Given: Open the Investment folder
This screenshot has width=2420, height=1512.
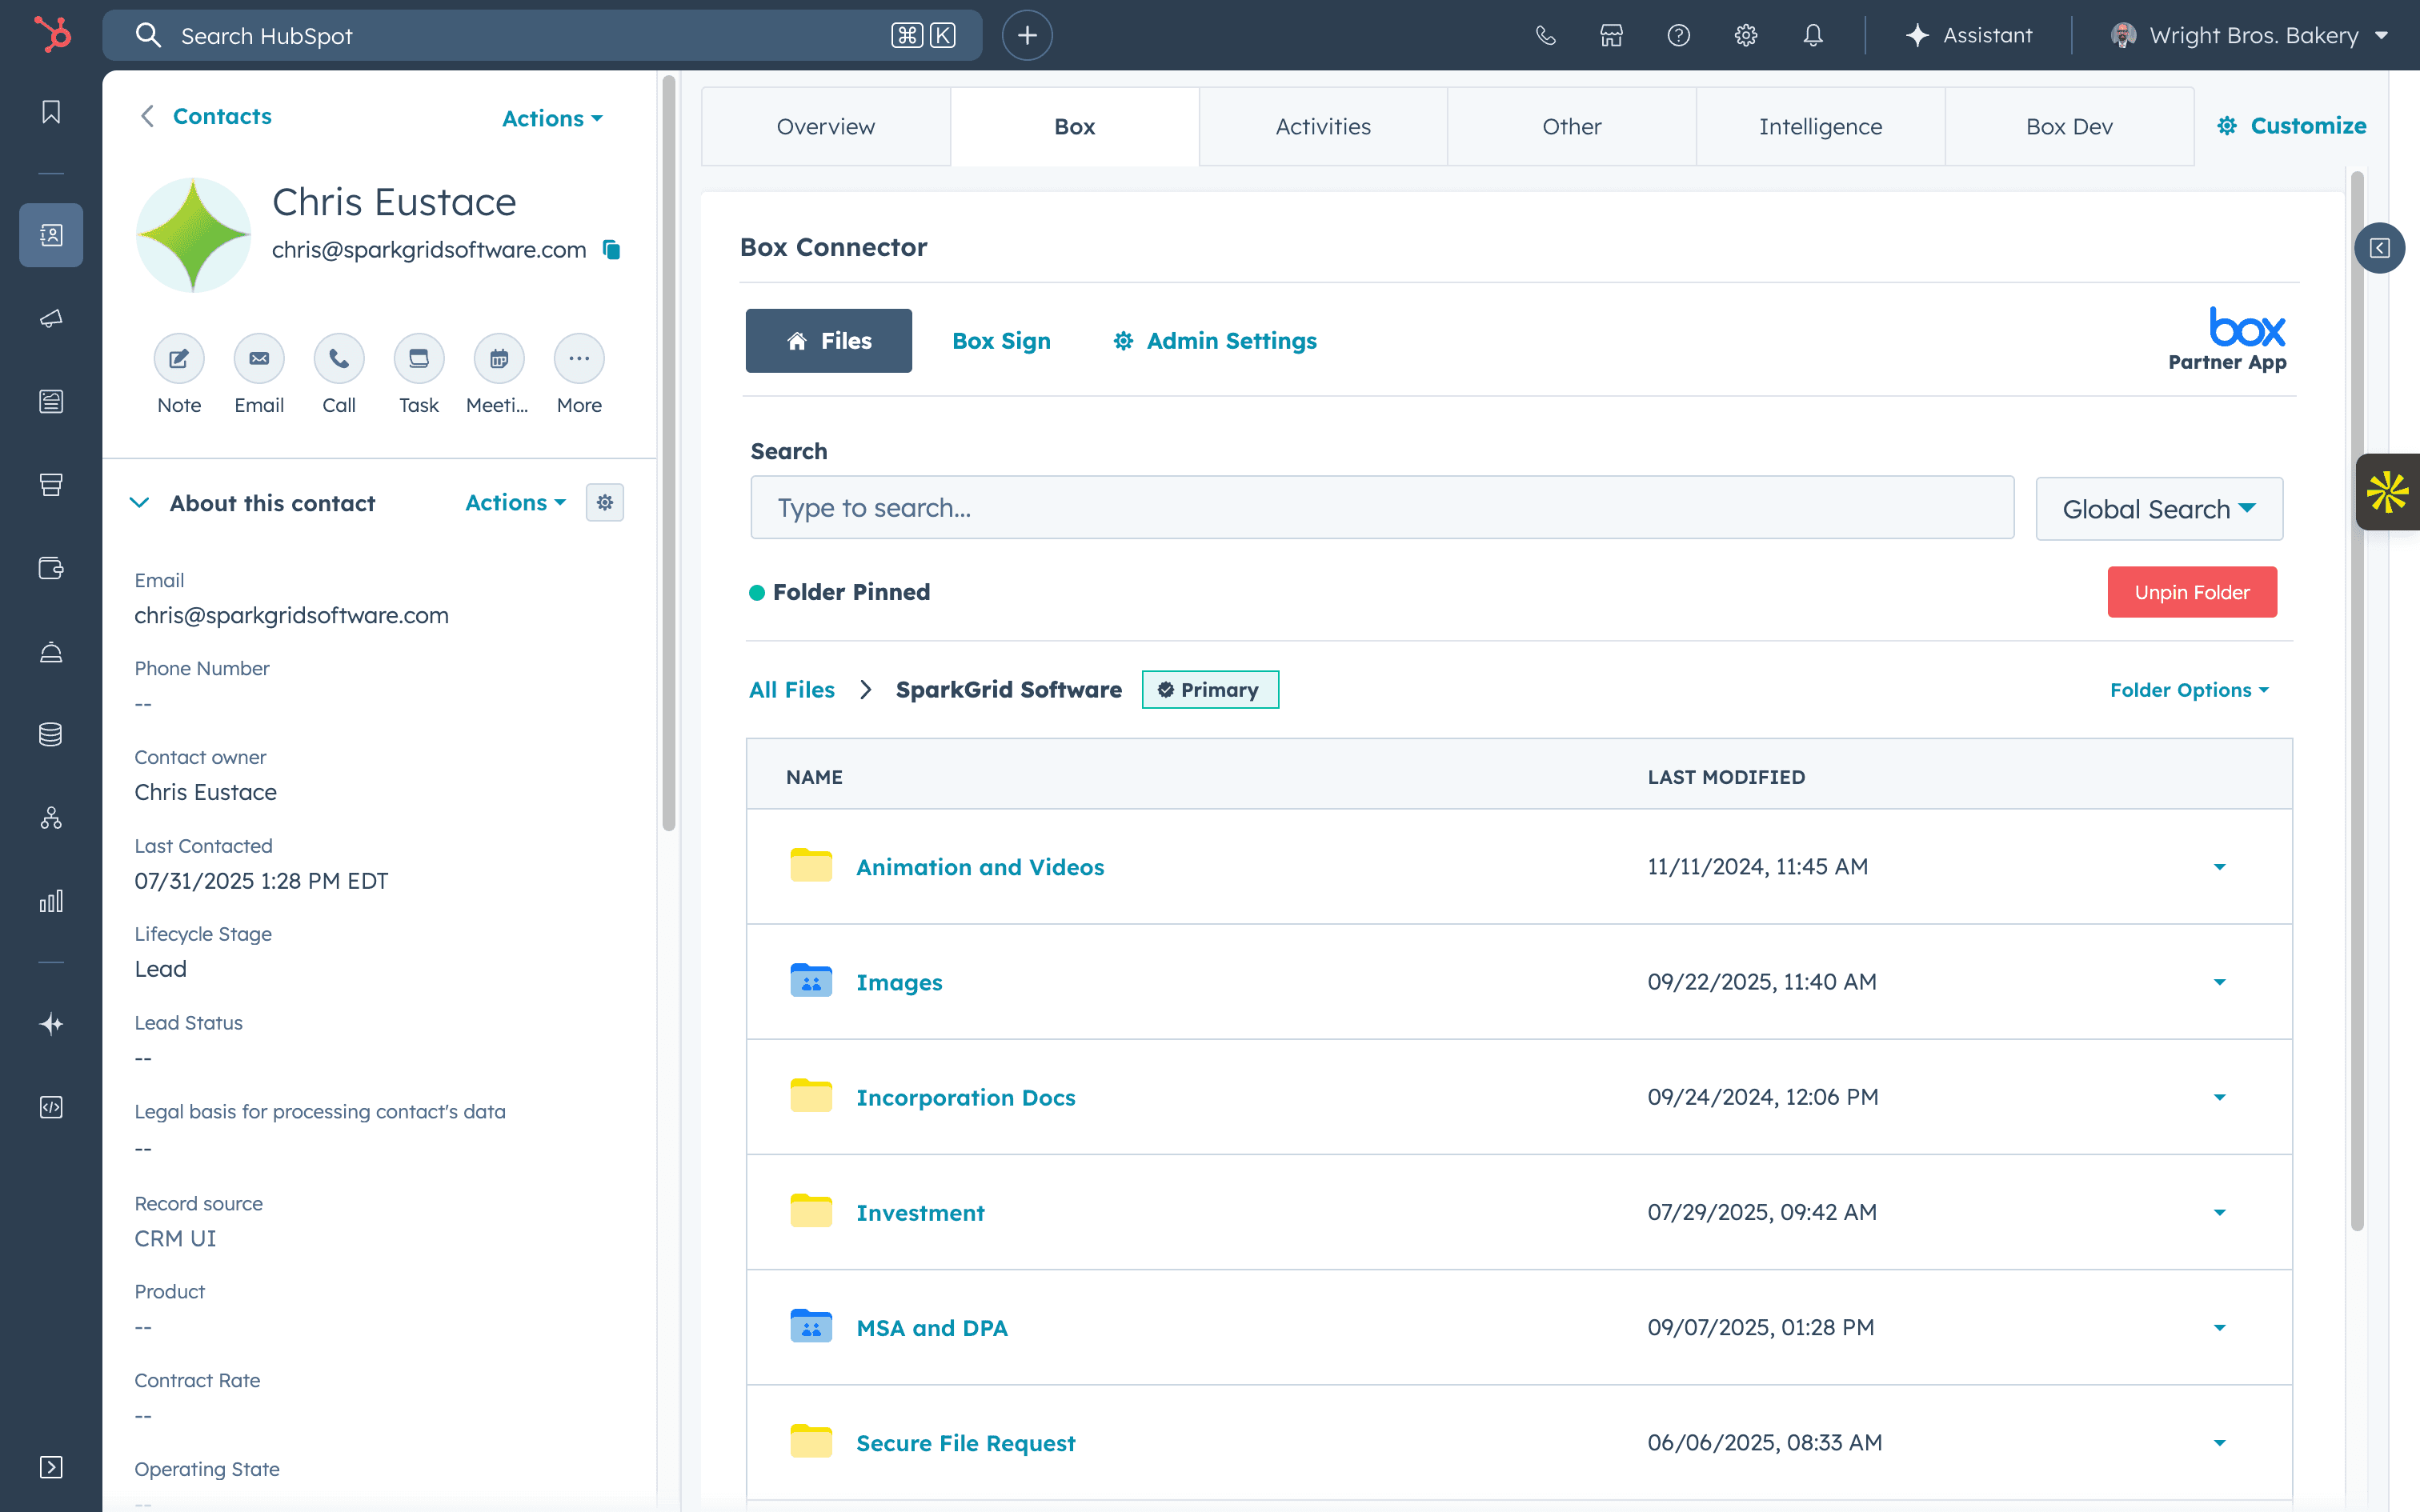Looking at the screenshot, I should coord(920,1212).
